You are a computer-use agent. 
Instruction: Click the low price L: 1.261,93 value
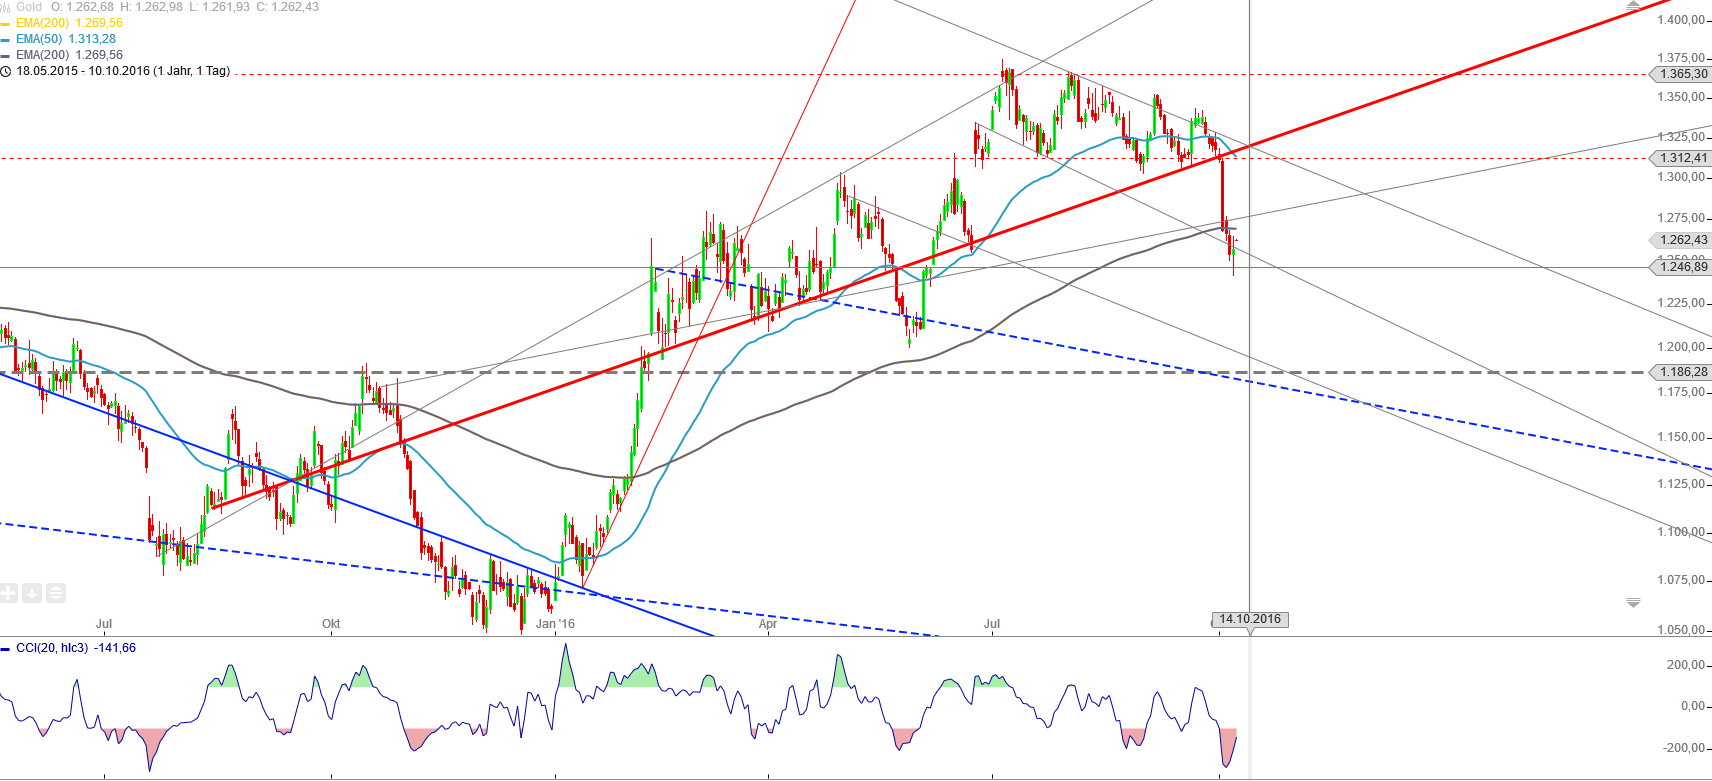[x=220, y=7]
